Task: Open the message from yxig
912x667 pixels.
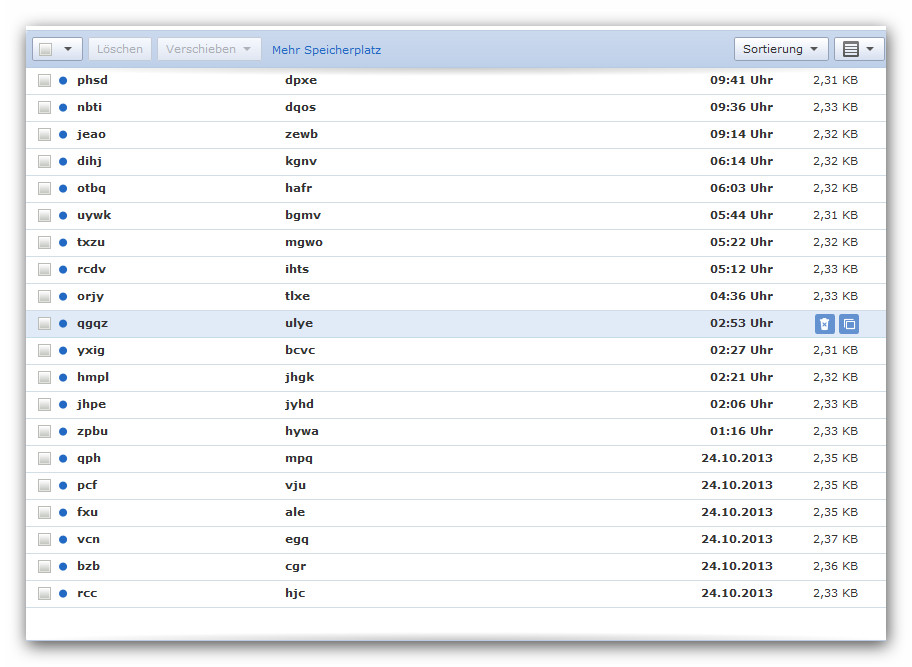Action: click(91, 350)
